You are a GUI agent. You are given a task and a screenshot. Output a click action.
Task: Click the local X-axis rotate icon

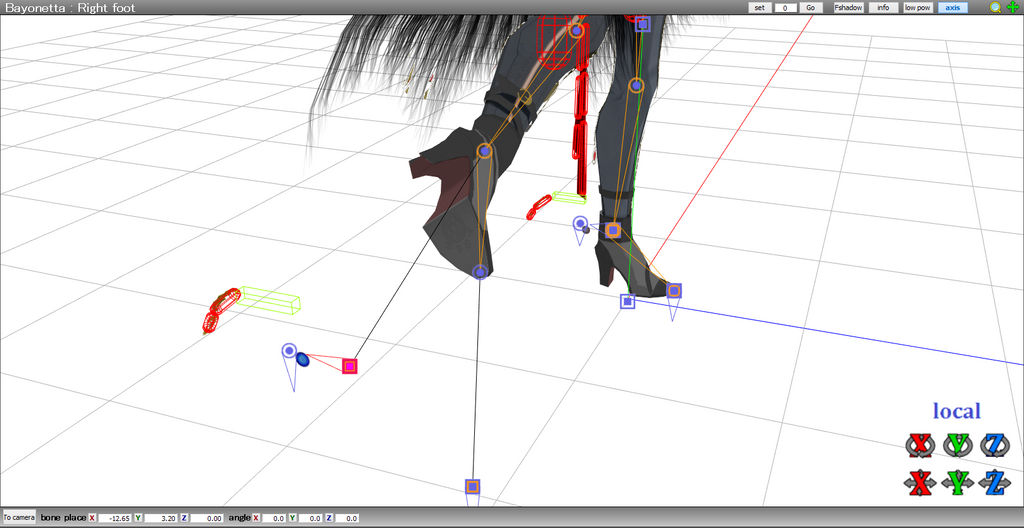[x=920, y=445]
